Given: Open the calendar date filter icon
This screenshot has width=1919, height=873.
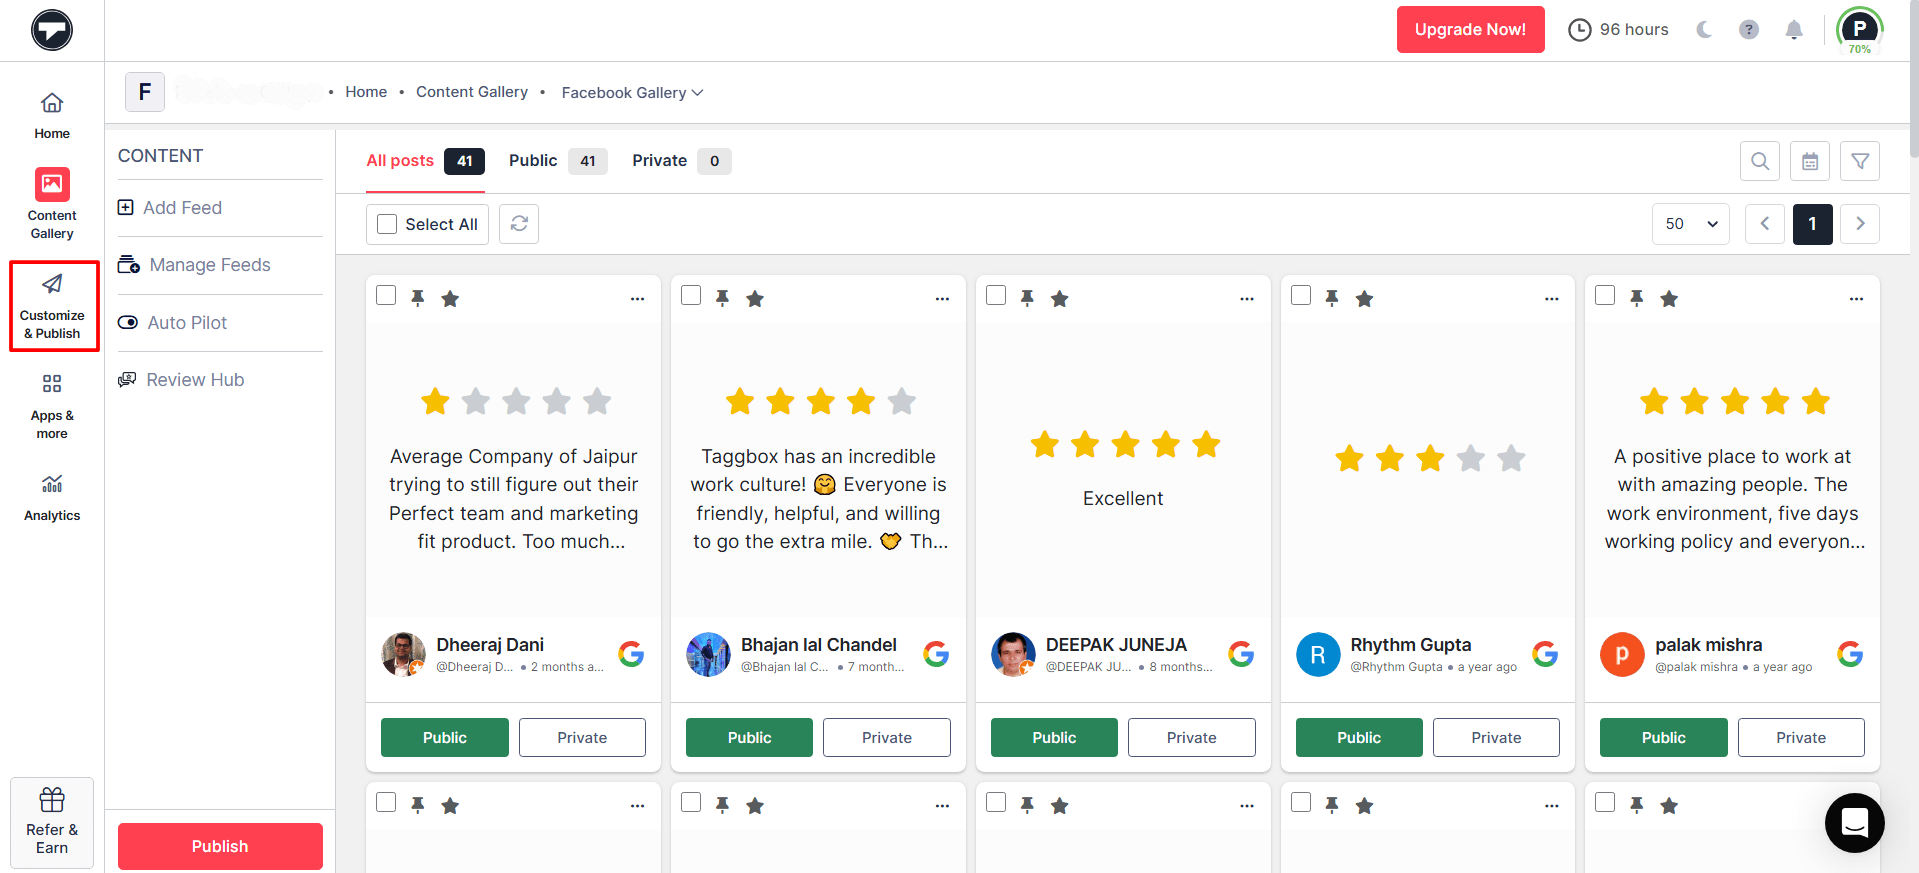Looking at the screenshot, I should [1809, 161].
